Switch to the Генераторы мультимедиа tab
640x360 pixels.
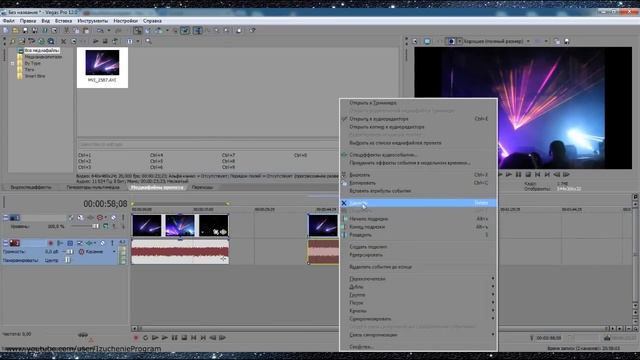(93, 187)
